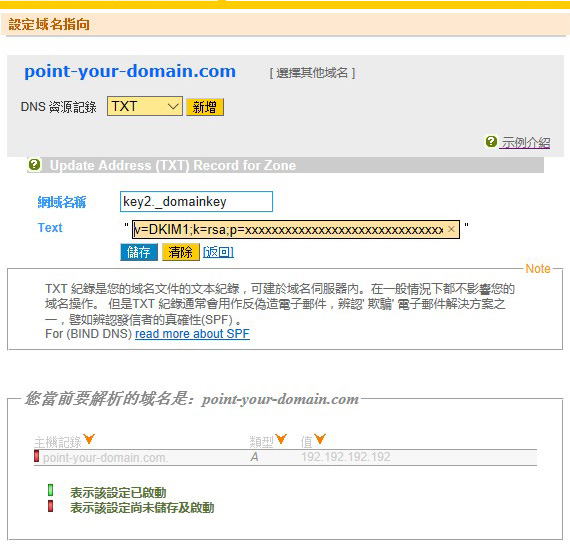The width and height of the screenshot is (570, 559).
Task: Click the green help icon beside 示例介紹
Action: pyautogui.click(x=491, y=141)
